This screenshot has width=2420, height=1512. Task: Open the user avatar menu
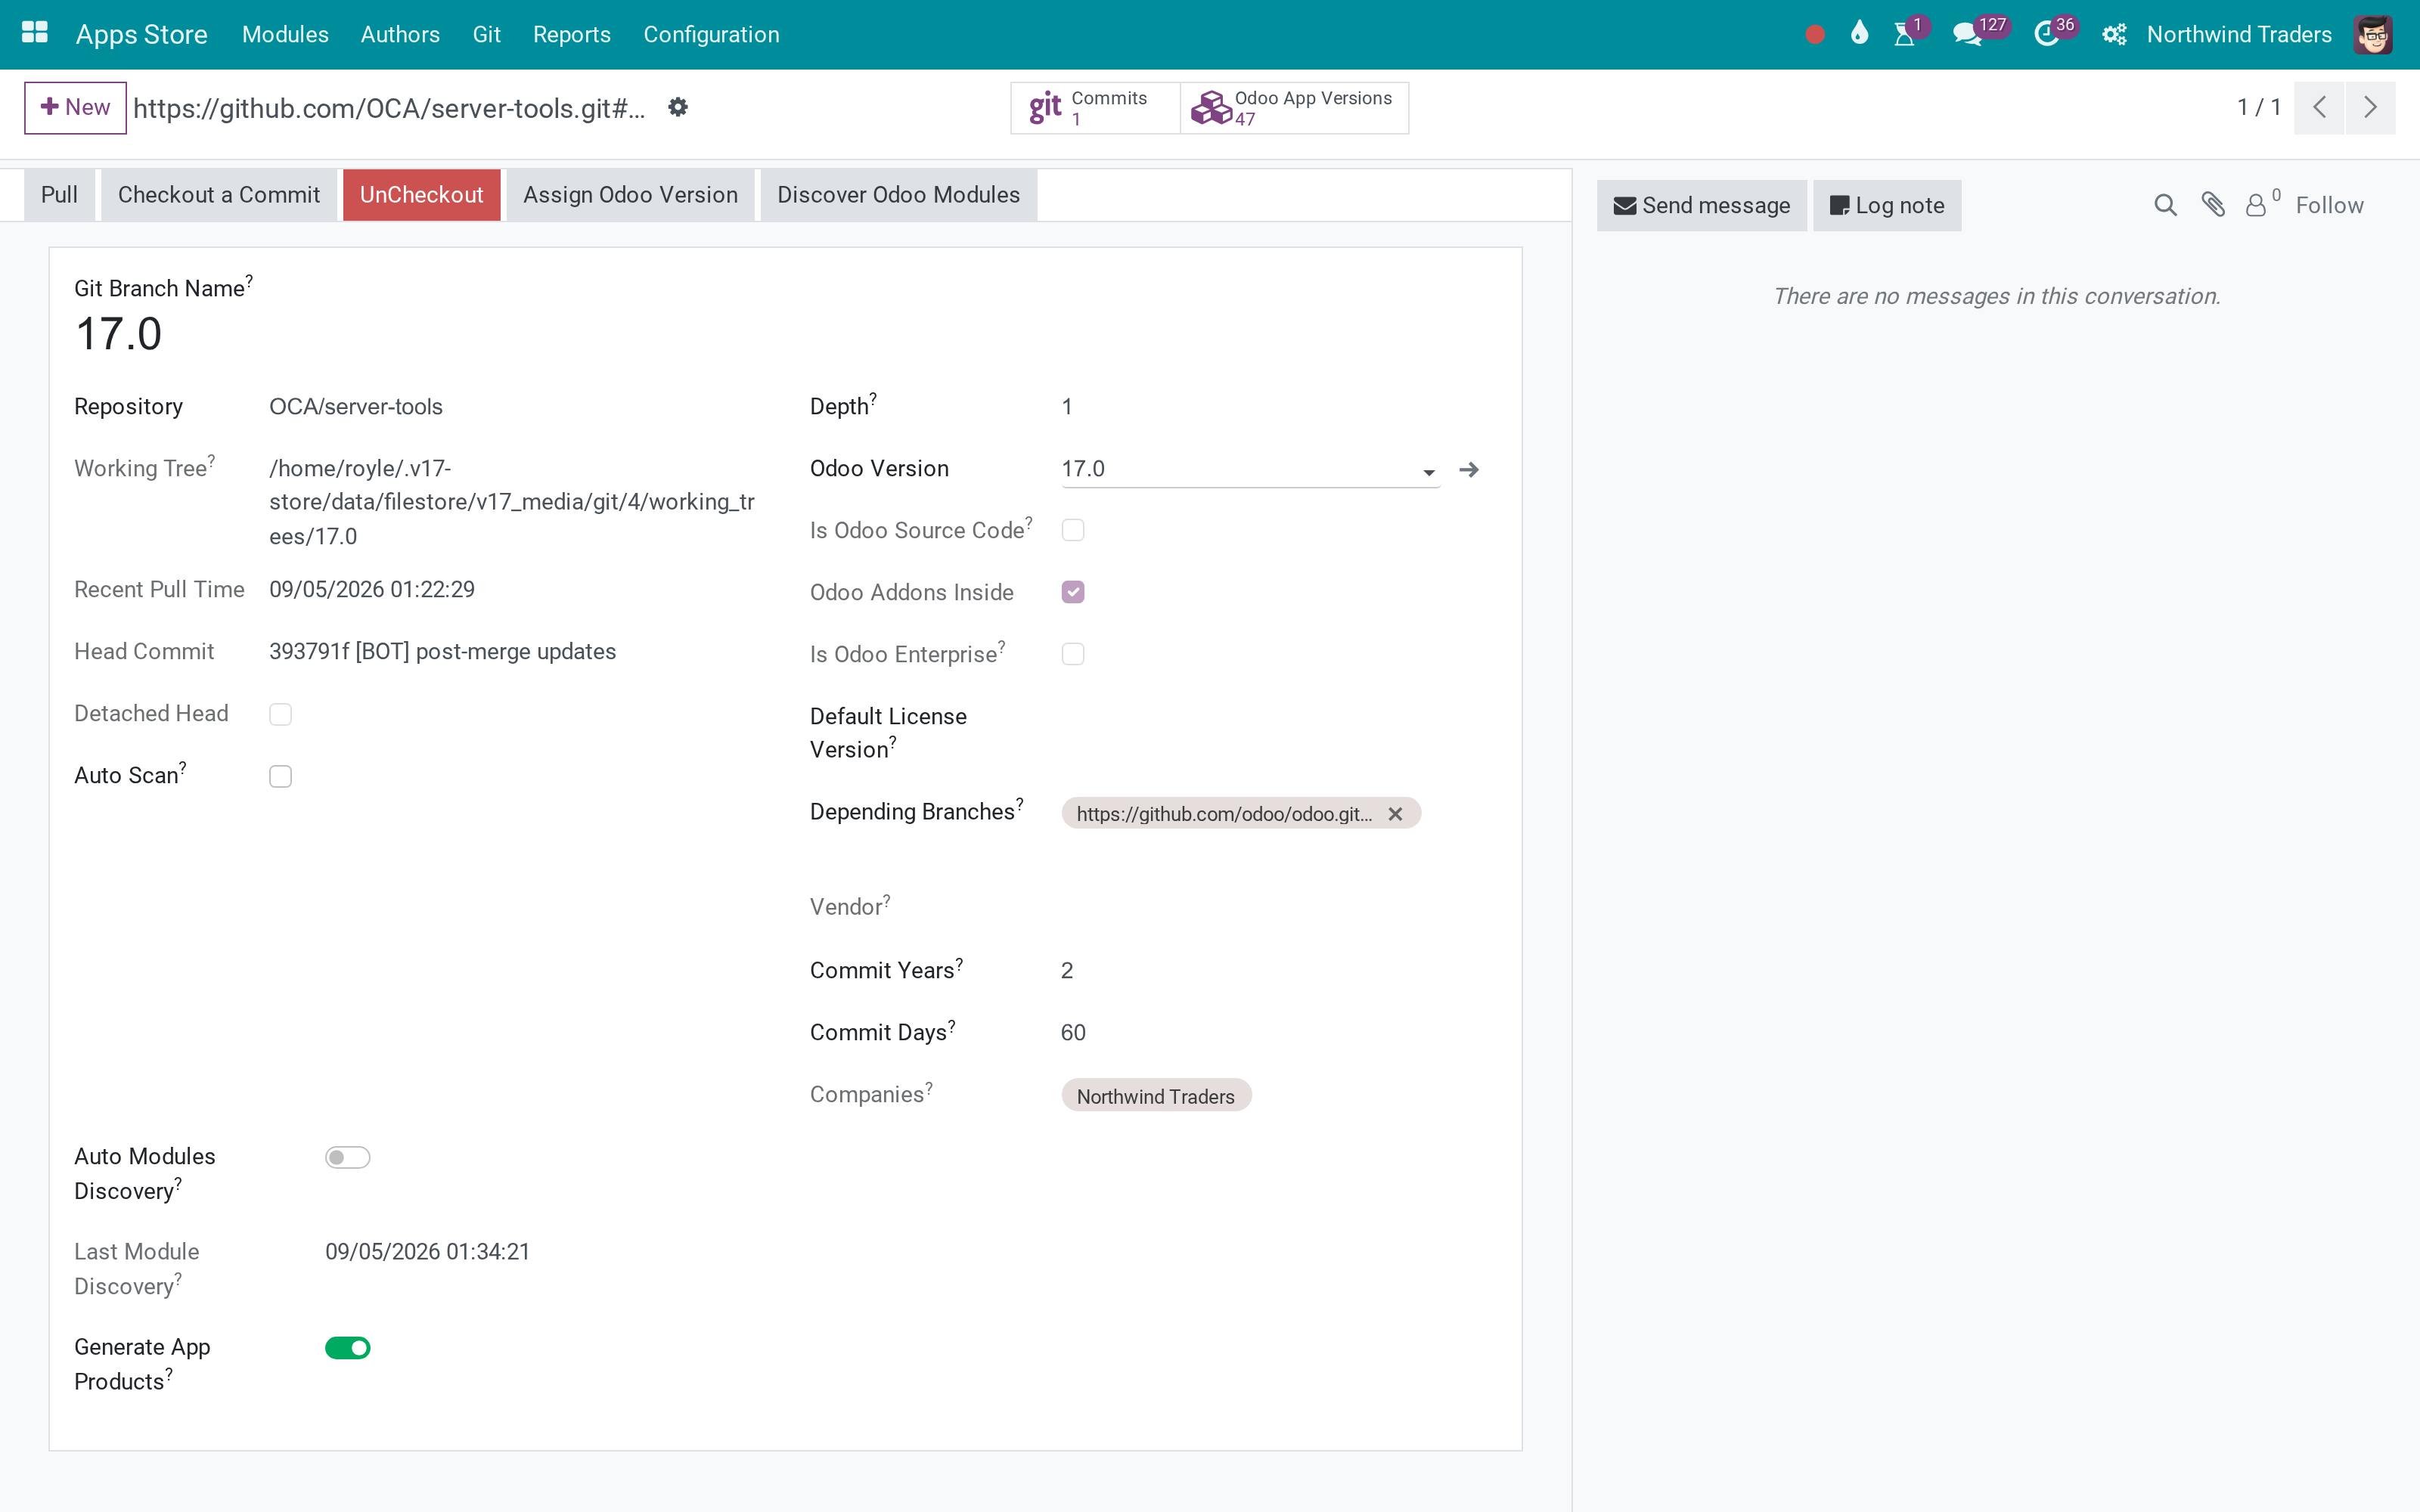(x=2372, y=34)
